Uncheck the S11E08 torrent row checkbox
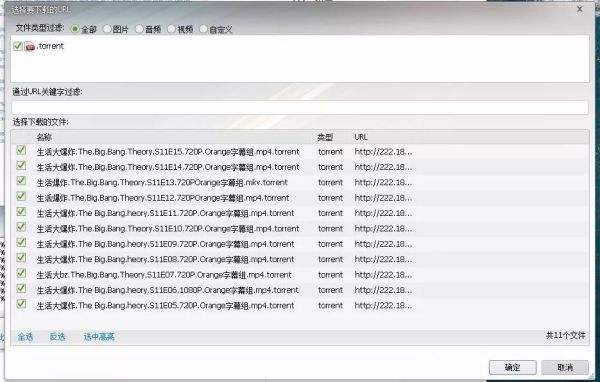This screenshot has height=382, width=600. click(21, 258)
